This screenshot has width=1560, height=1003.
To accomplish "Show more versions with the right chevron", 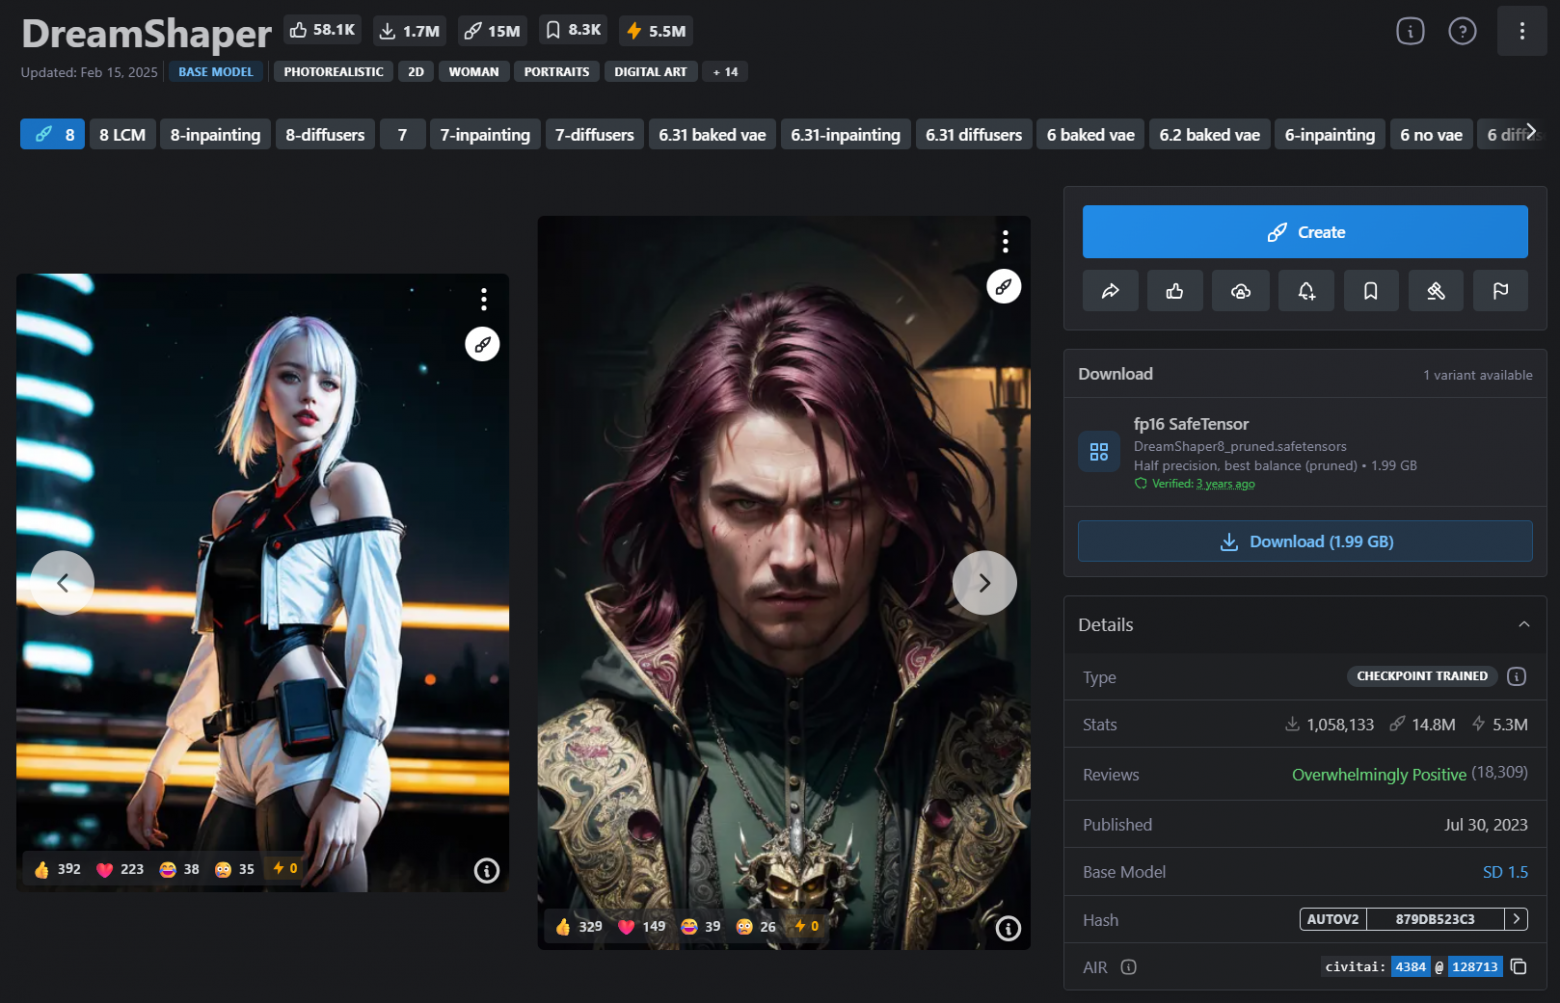I will (1531, 131).
